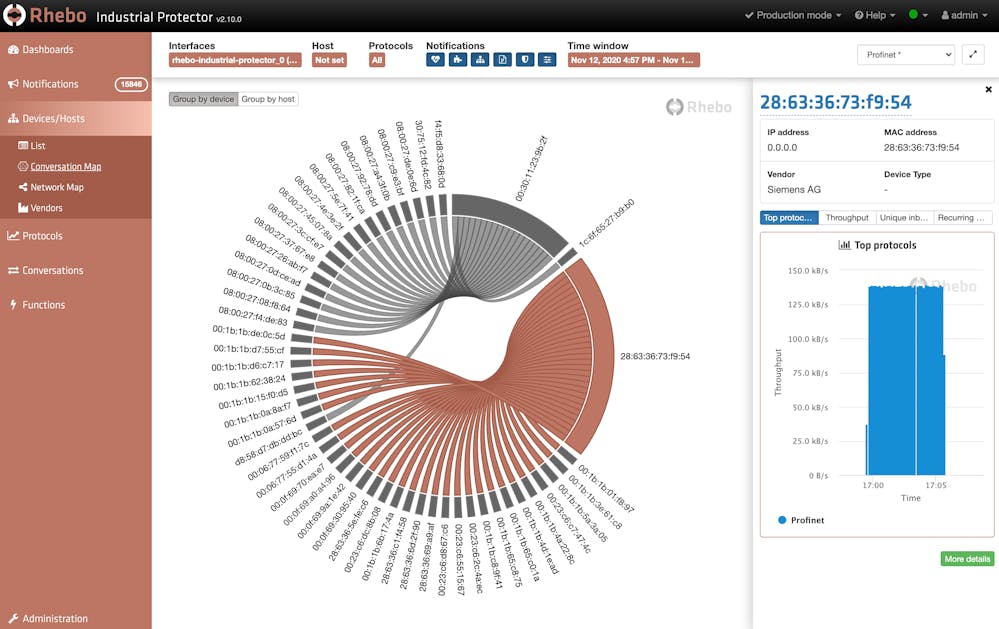This screenshot has width=999, height=629.
Task: Switch to the Throughput tab
Action: point(847,218)
